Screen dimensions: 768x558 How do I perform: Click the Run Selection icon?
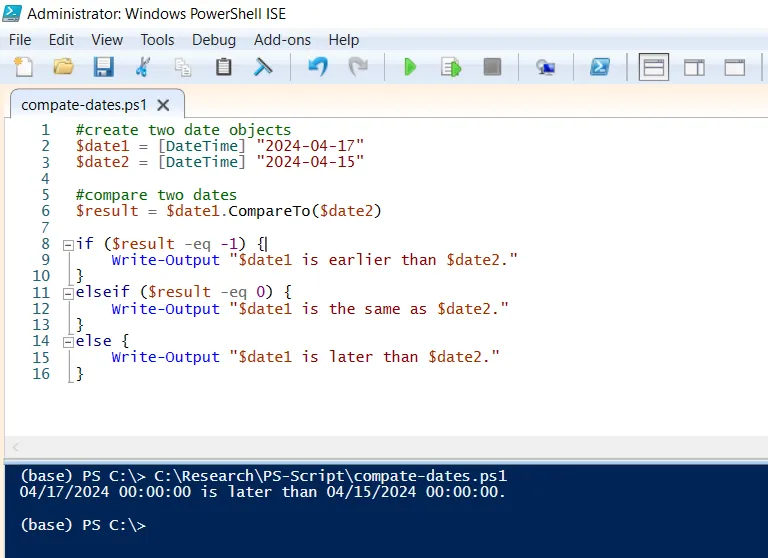click(452, 67)
